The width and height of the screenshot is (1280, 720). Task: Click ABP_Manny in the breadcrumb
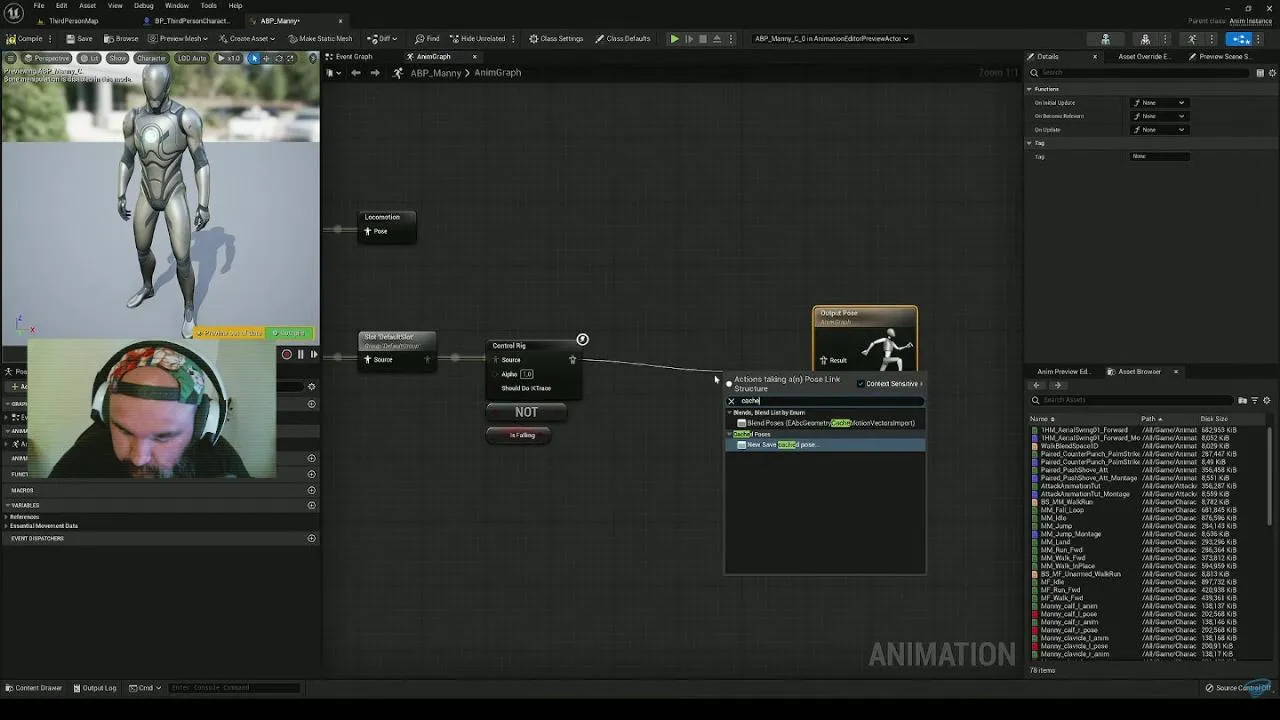click(x=435, y=73)
